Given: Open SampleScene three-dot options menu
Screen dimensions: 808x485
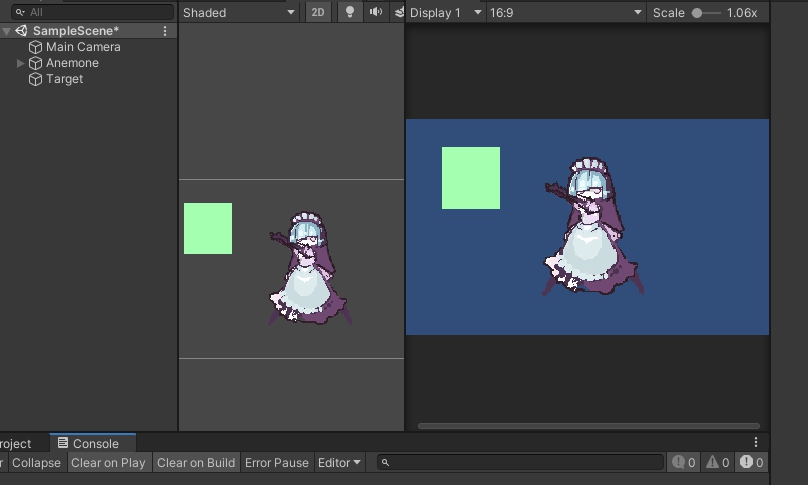Looking at the screenshot, I should pyautogui.click(x=165, y=31).
